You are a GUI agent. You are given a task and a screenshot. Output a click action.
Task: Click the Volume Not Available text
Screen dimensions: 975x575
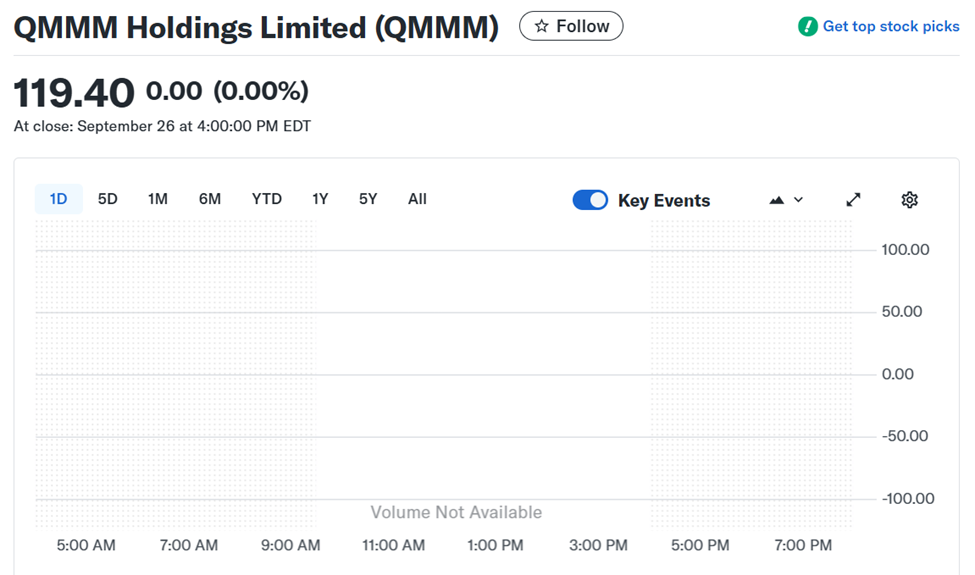(456, 512)
